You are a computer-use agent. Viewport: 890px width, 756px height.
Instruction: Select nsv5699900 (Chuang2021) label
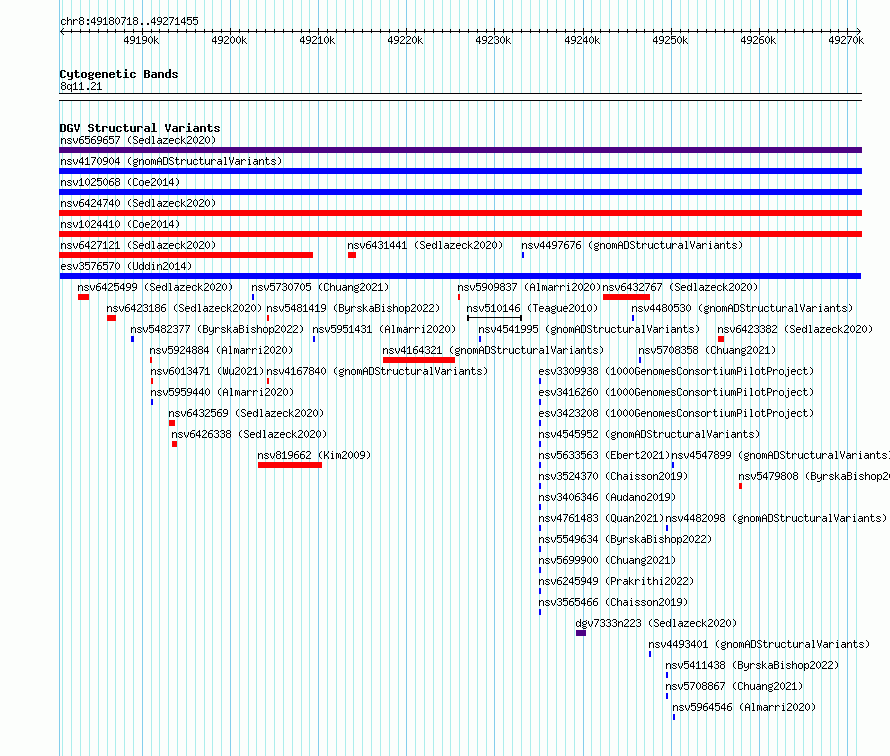(x=607, y=560)
